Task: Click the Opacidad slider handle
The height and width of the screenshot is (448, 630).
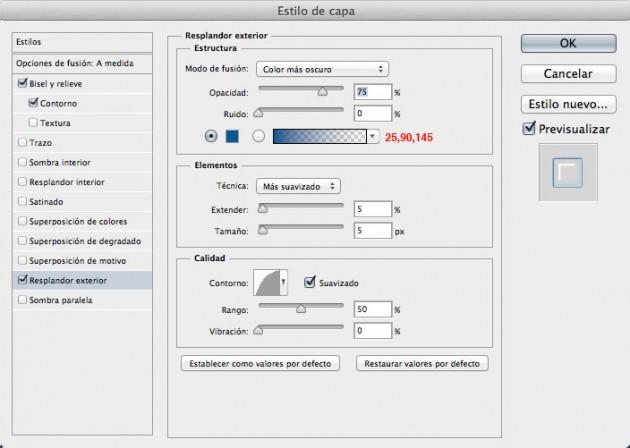Action: 322,92
